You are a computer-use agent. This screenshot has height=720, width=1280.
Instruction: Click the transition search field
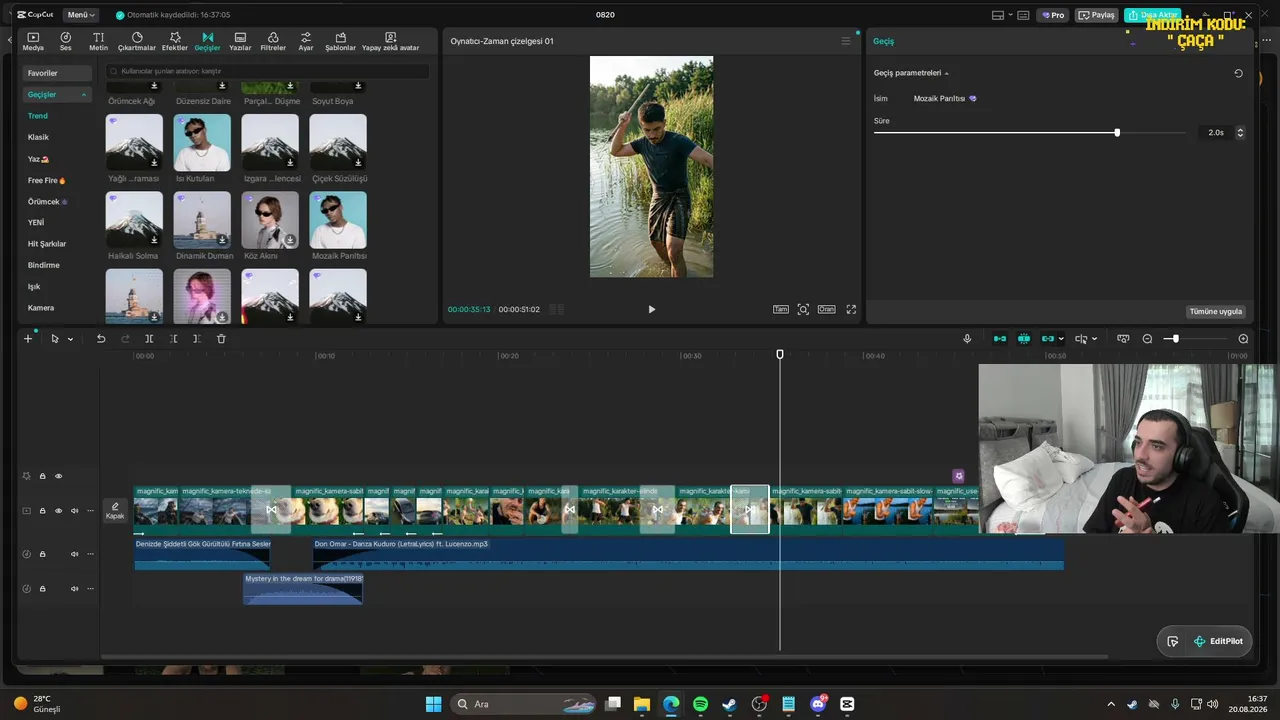[x=269, y=72]
